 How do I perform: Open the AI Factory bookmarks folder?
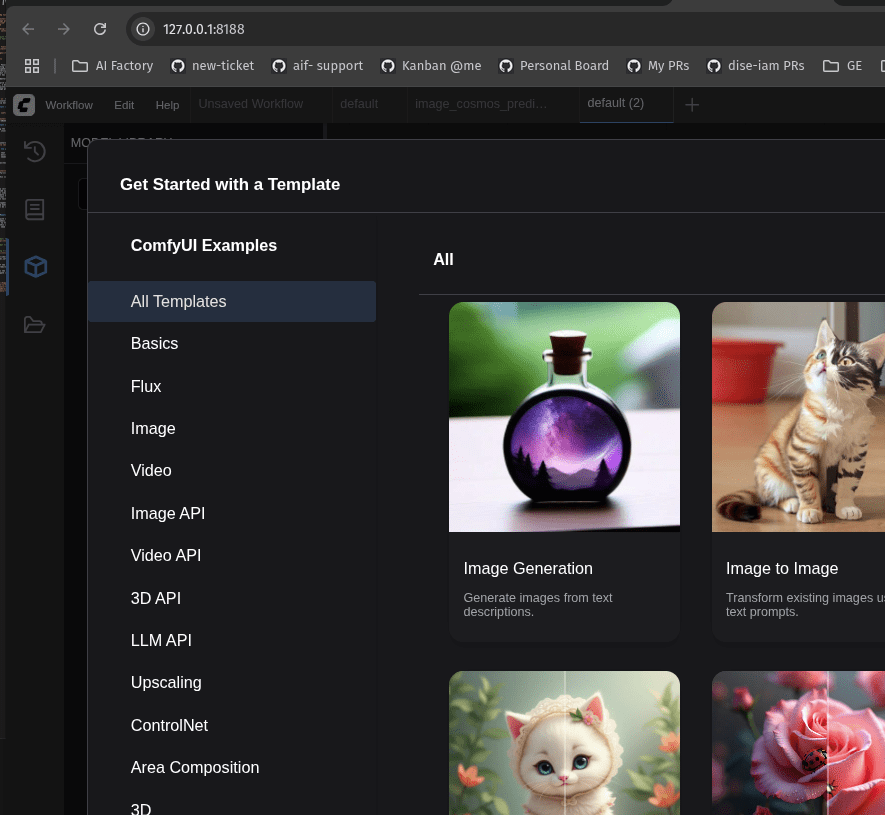tap(111, 66)
